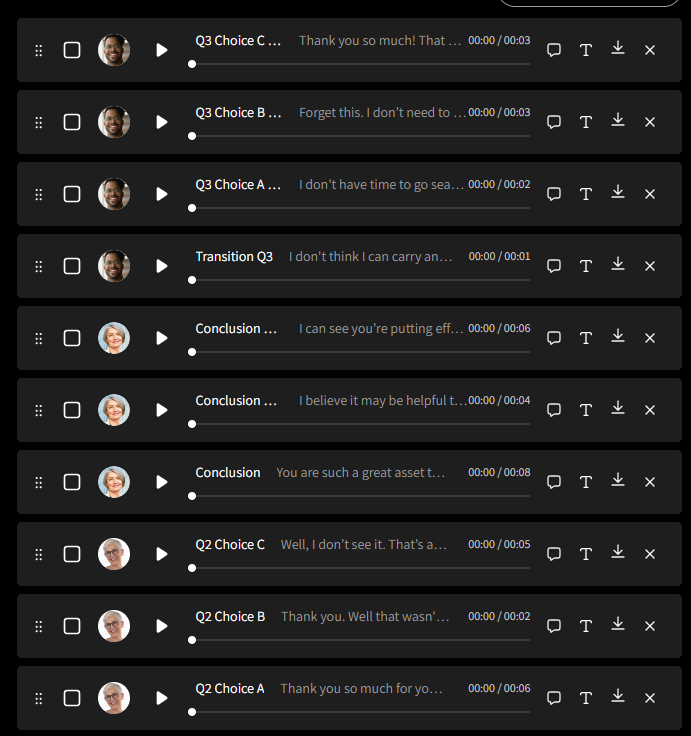Download the Q2 Choice A clip
This screenshot has width=691, height=736.
click(618, 696)
